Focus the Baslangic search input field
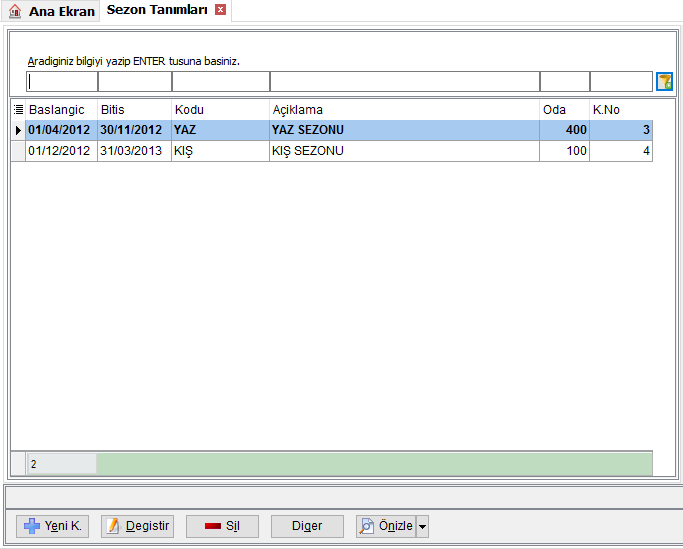 click(62, 81)
